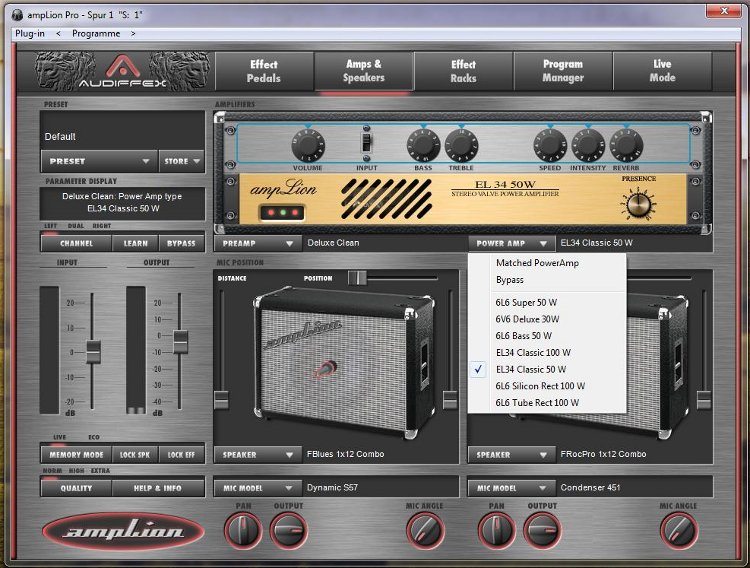Open the right Speaker dropdown
The width and height of the screenshot is (750, 568).
tap(511, 455)
